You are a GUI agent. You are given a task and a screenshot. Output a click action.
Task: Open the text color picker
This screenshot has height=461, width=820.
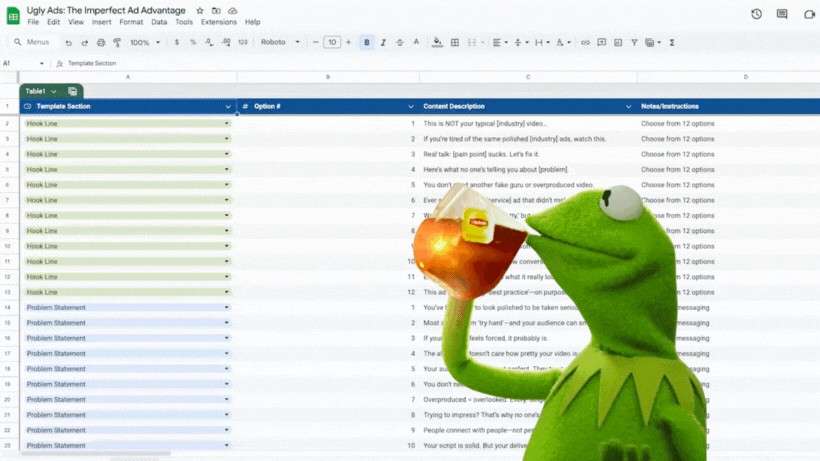coord(416,42)
